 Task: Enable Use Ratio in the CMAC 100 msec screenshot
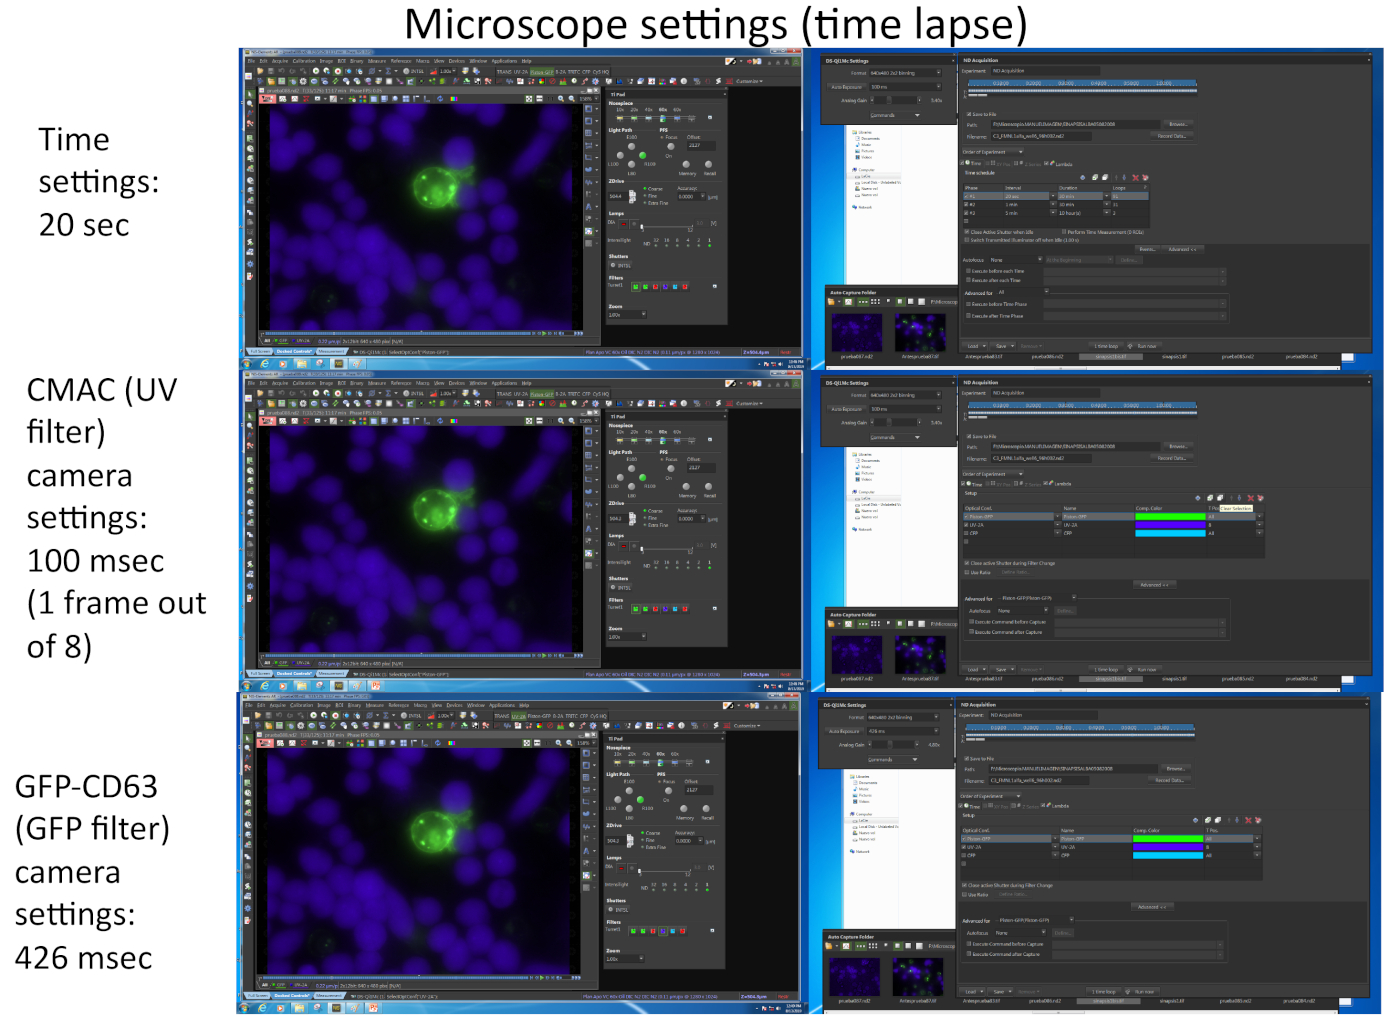point(966,572)
